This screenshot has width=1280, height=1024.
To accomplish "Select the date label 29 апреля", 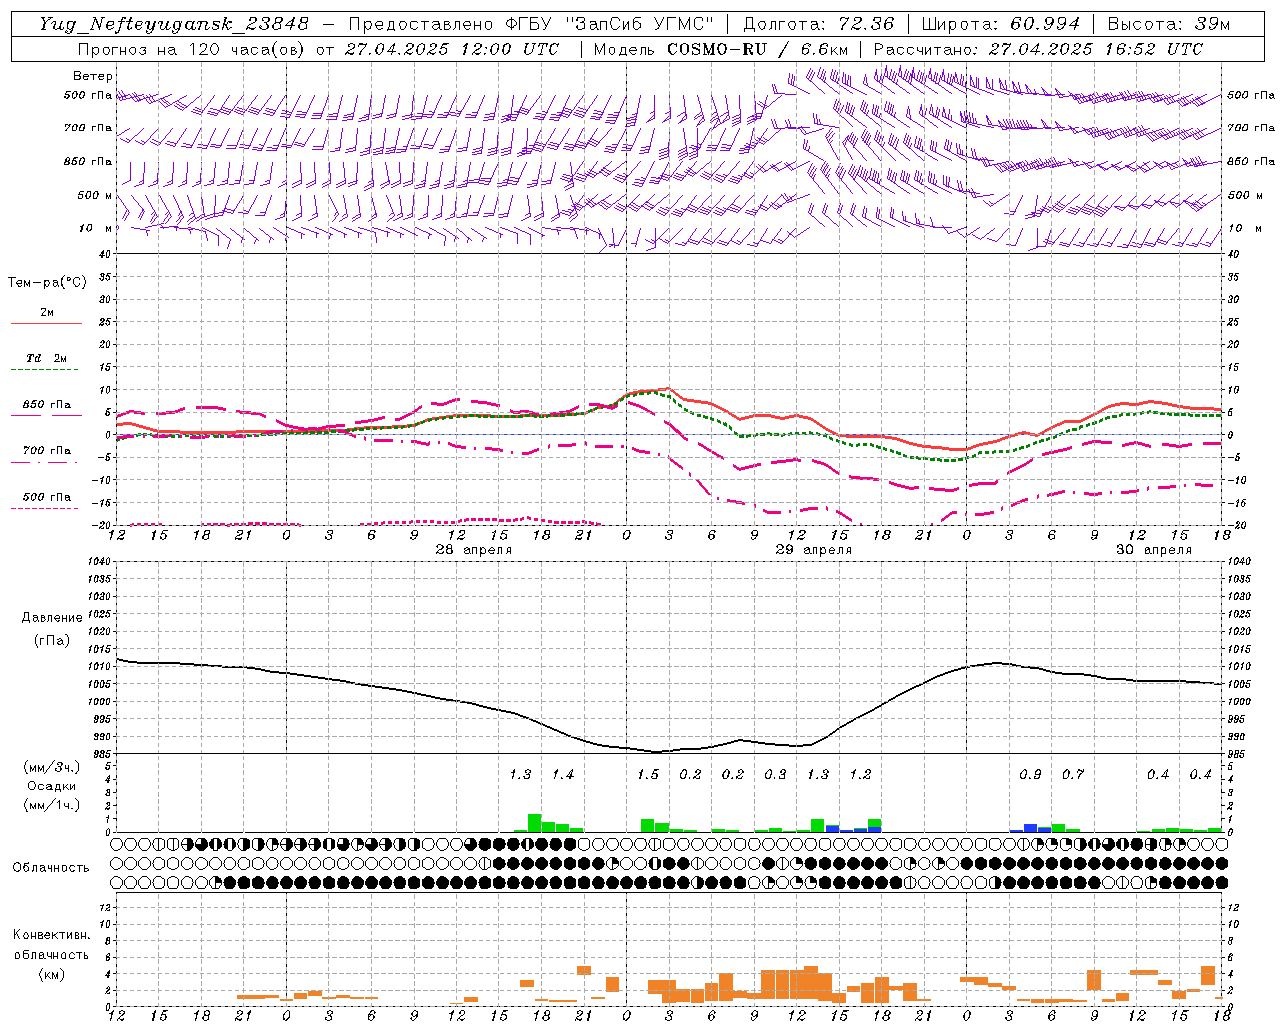I will tap(813, 550).
